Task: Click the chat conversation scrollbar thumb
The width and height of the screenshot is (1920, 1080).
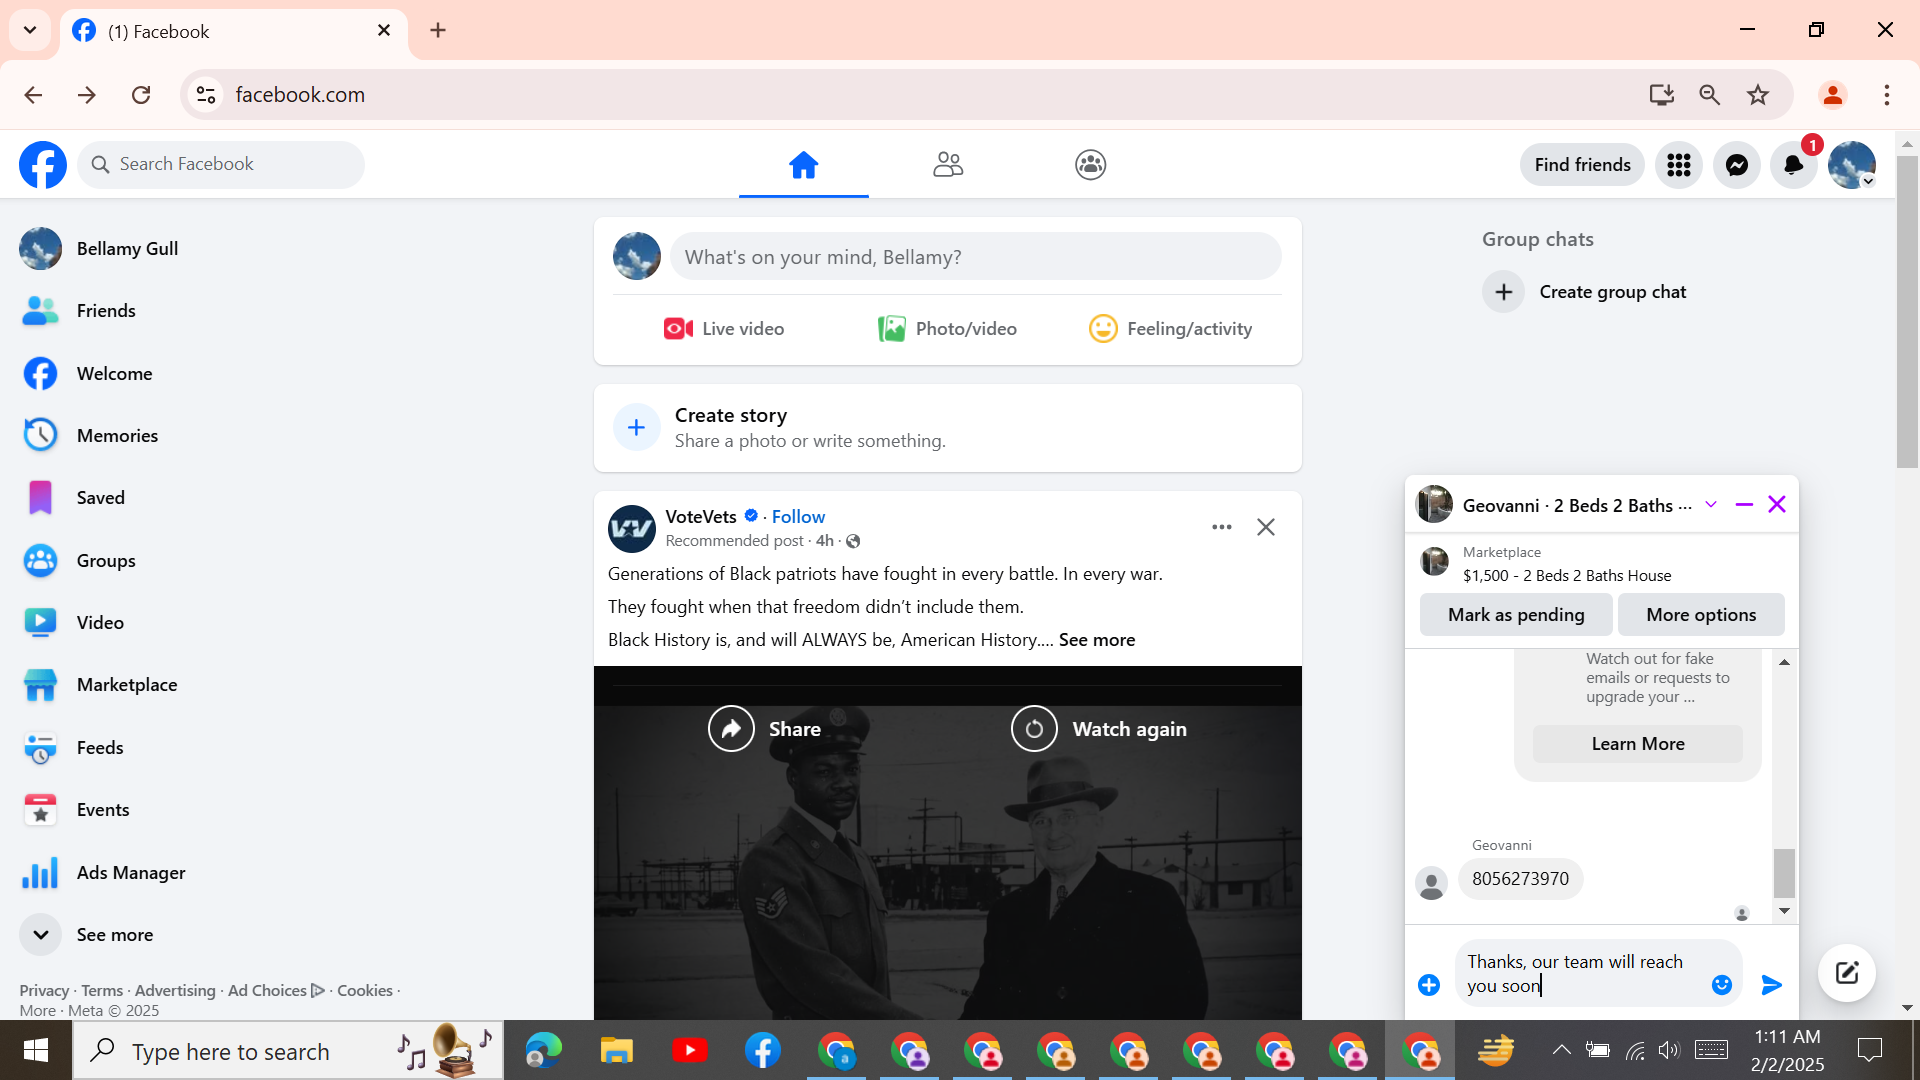Action: [1784, 873]
